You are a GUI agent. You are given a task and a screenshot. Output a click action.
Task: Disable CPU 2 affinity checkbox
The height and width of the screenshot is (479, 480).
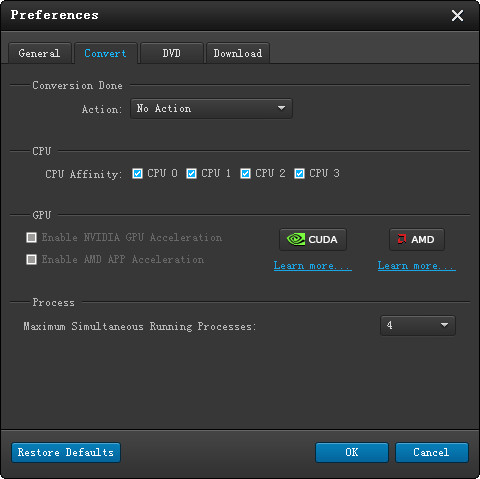[245, 174]
